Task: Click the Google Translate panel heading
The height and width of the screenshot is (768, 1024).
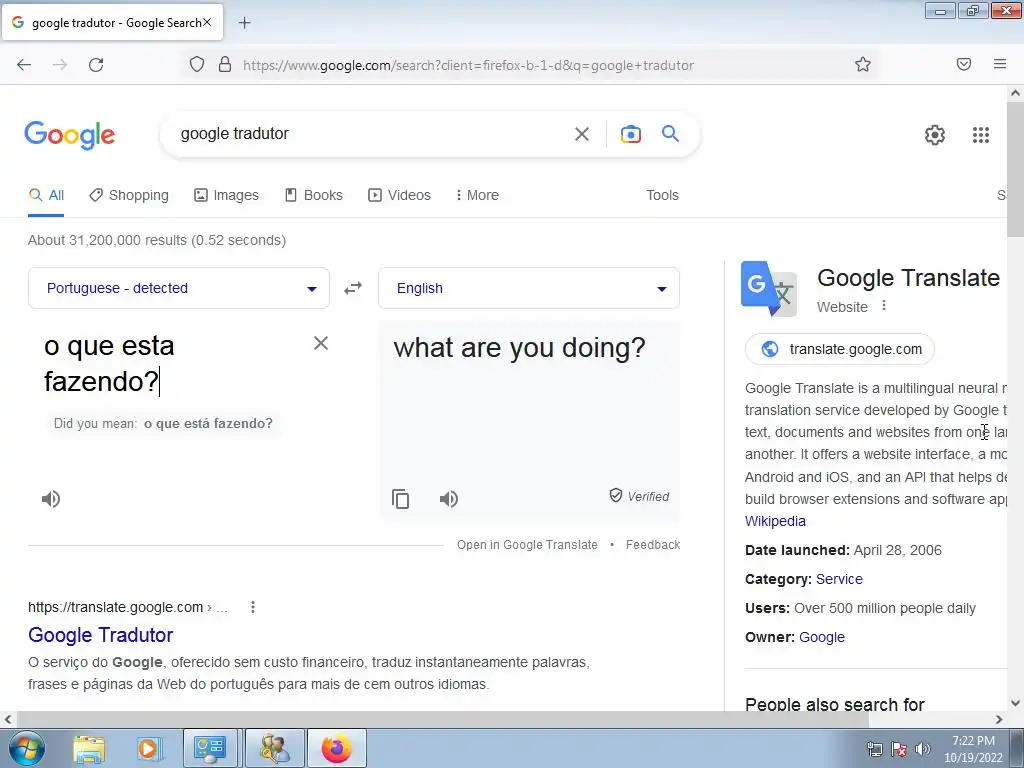Action: click(908, 278)
